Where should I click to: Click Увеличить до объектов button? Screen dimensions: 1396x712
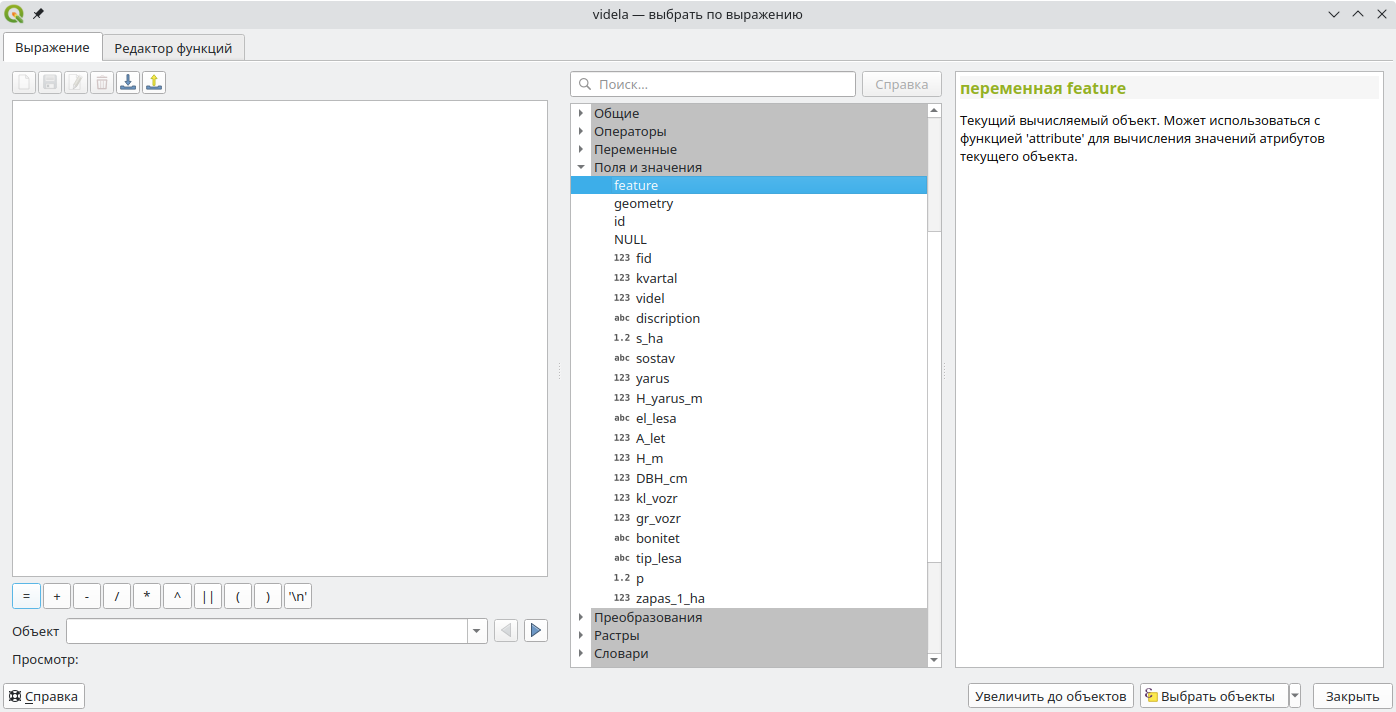[x=1051, y=696]
